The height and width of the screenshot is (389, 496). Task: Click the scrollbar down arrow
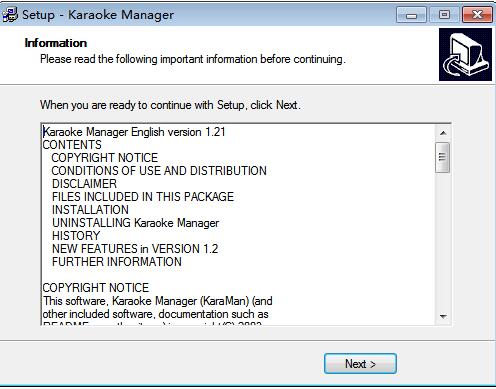[443, 316]
